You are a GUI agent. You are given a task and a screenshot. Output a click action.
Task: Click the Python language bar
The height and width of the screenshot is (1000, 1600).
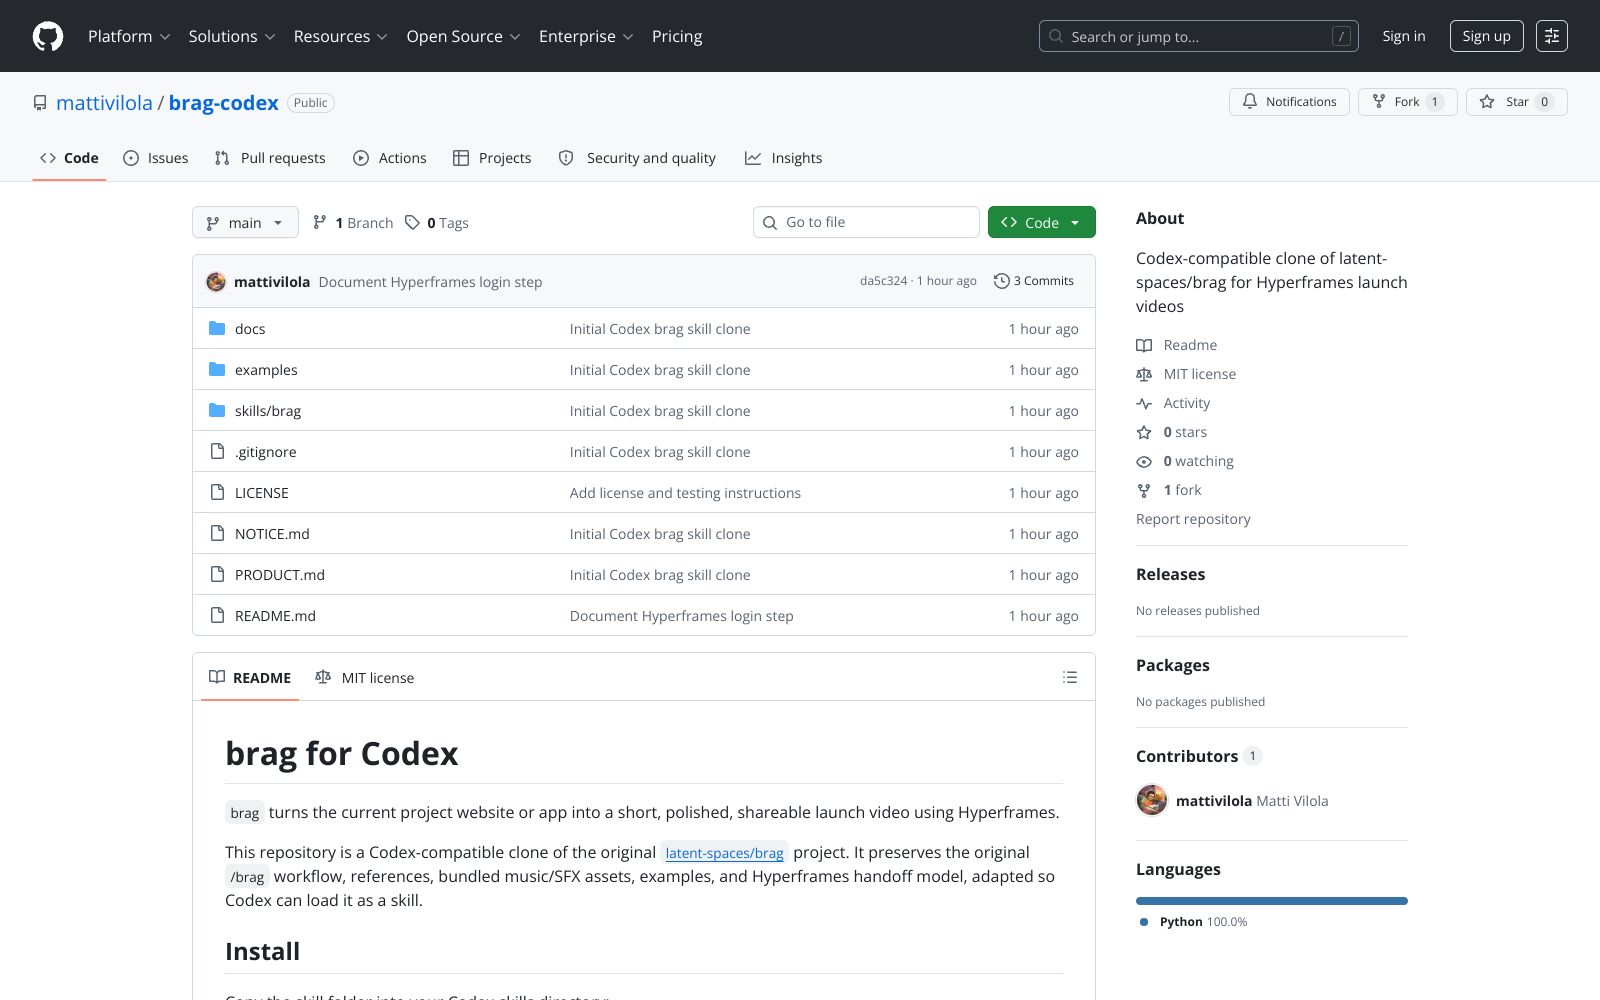coord(1272,901)
